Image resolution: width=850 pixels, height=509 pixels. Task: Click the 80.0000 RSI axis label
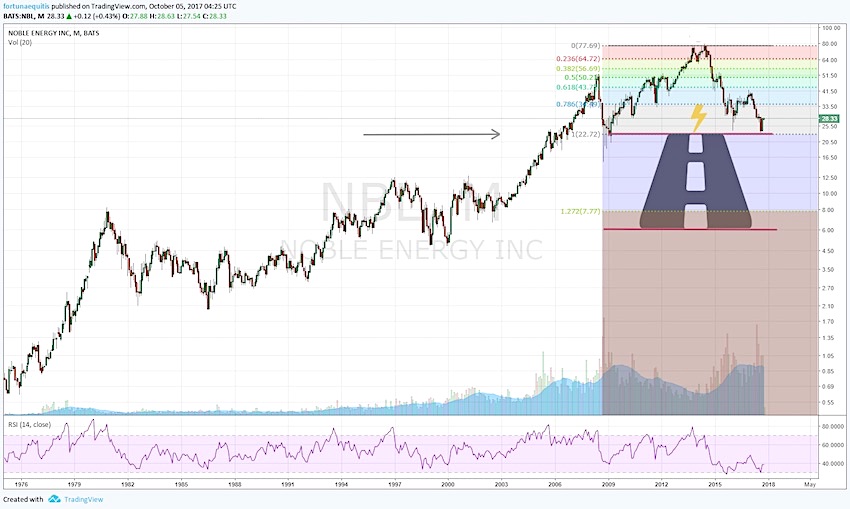(x=833, y=427)
